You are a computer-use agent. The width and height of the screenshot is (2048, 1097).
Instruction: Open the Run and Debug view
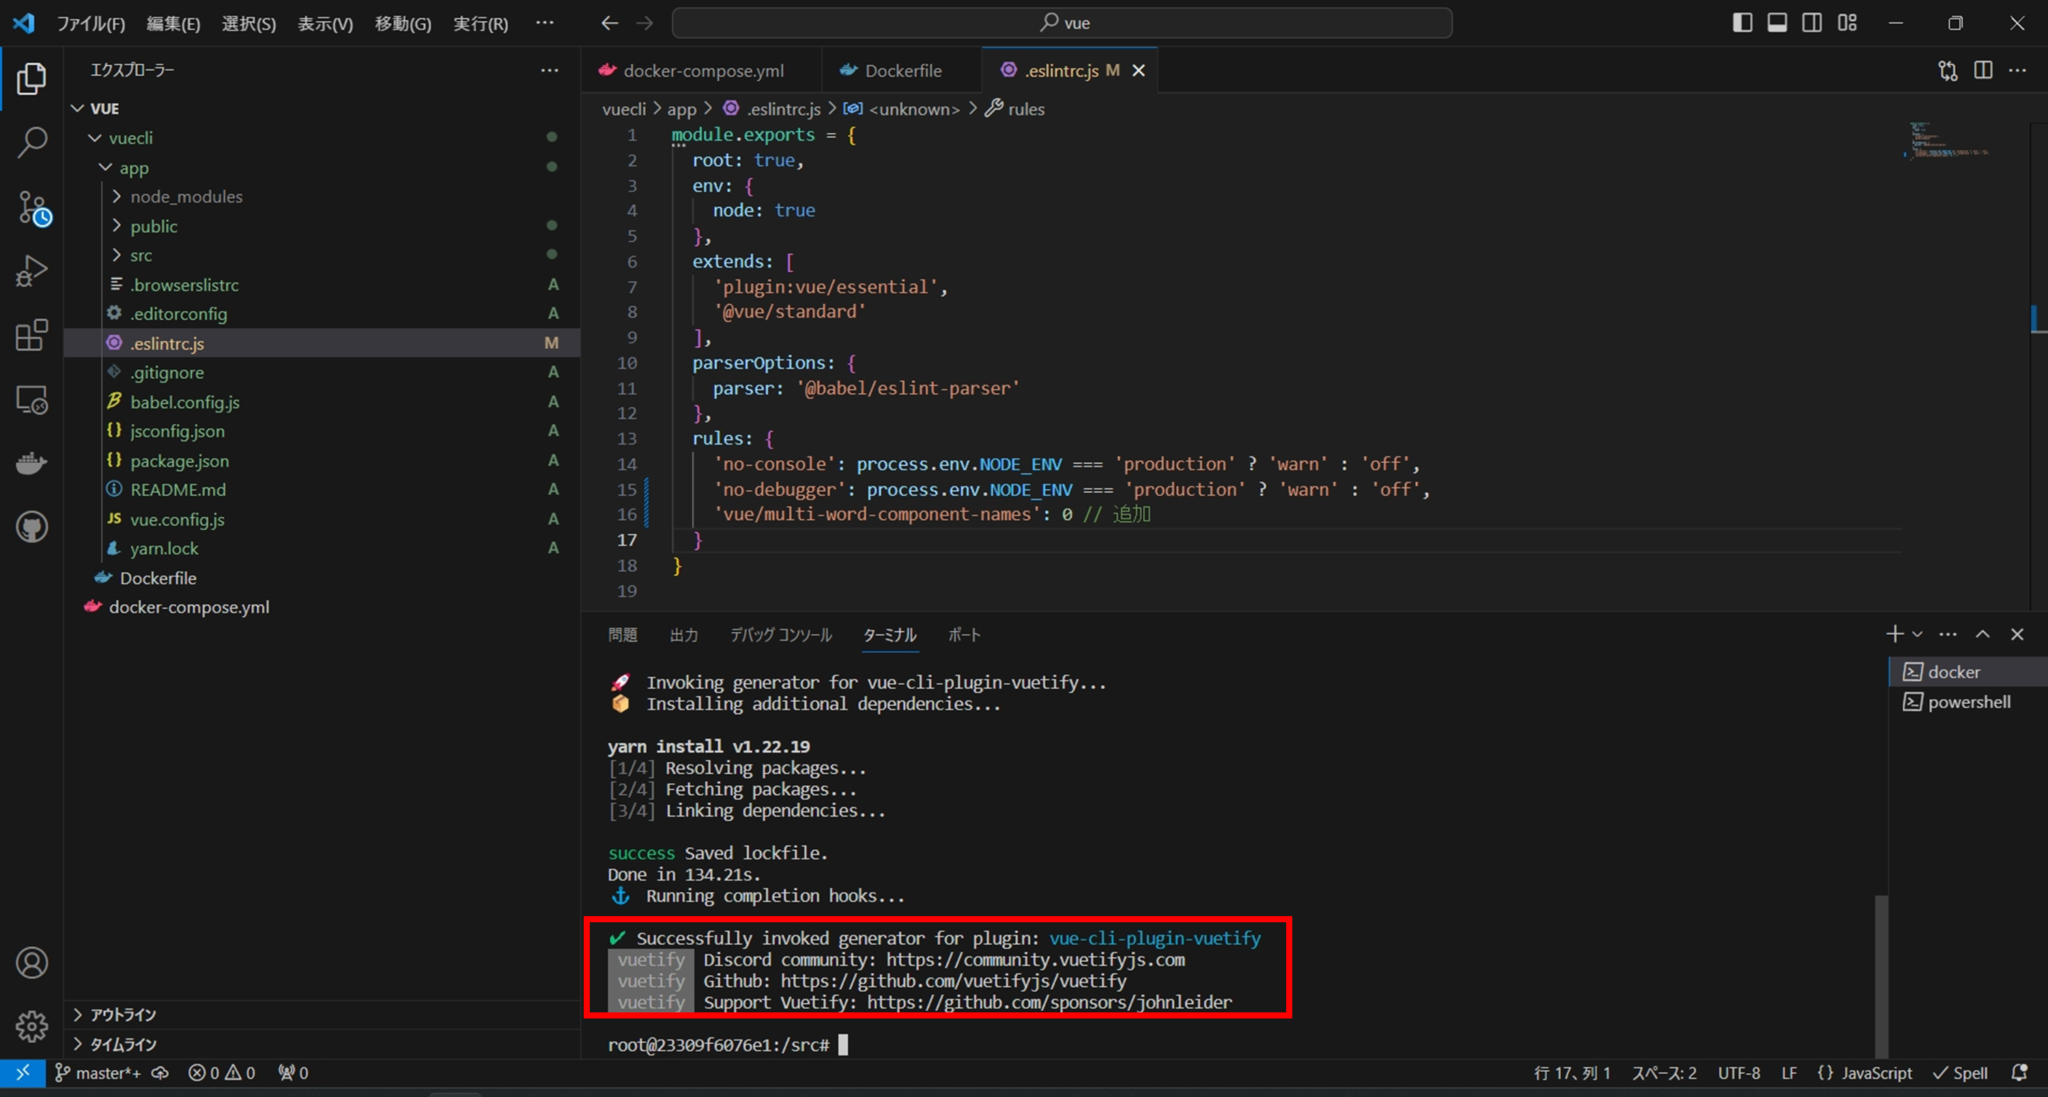point(33,270)
